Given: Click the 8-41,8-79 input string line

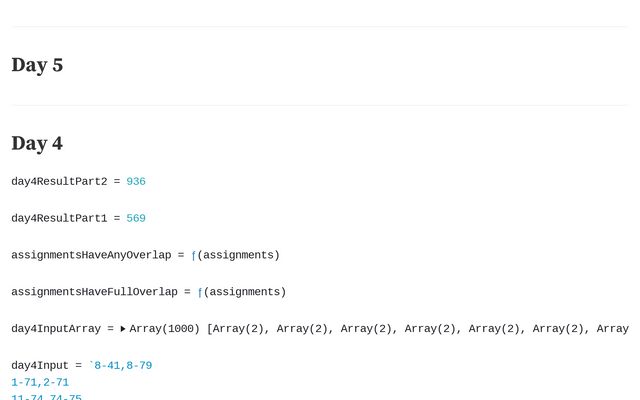Looking at the screenshot, I should (123, 366).
